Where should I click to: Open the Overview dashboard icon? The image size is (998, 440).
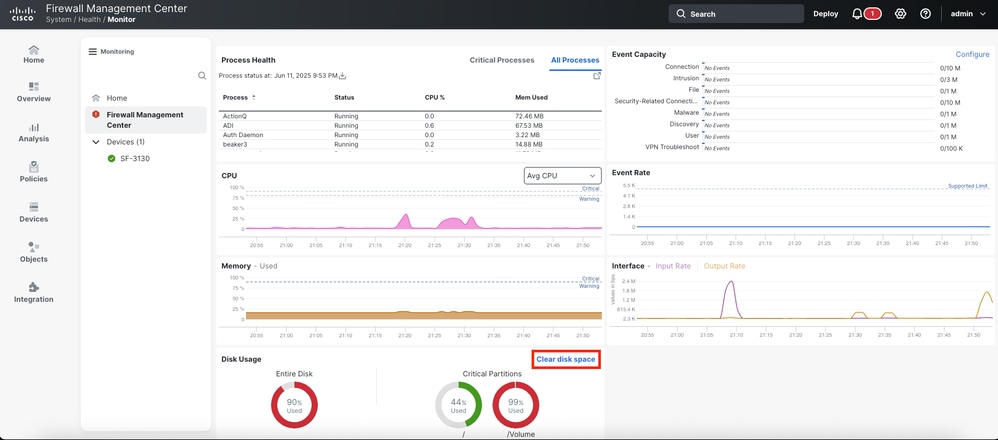coord(34,87)
